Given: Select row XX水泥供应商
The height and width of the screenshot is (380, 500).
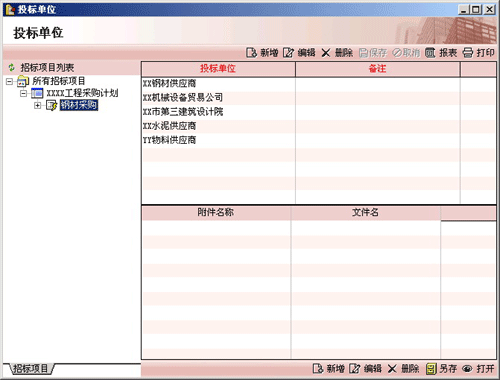Looking at the screenshot, I should point(319,126).
